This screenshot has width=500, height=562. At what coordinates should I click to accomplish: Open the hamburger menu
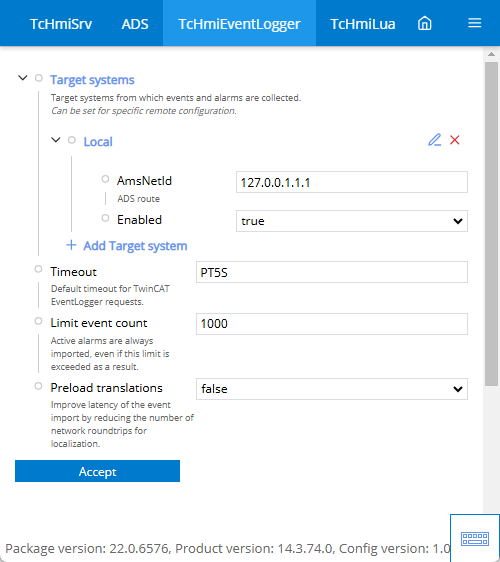tap(474, 23)
